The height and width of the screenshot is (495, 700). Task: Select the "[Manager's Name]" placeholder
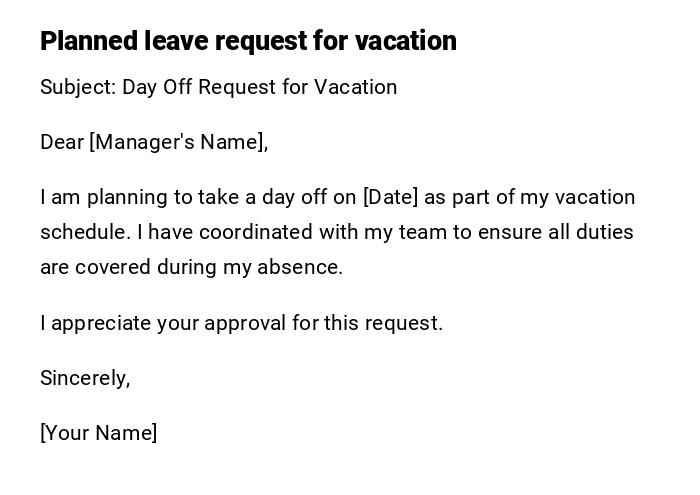[179, 142]
